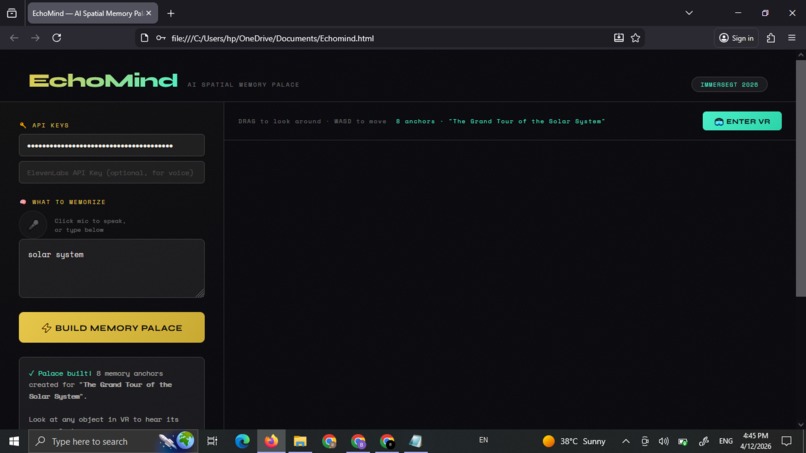This screenshot has height=453, width=806.
Task: Open the list all tabs dropdown
Action: point(689,13)
